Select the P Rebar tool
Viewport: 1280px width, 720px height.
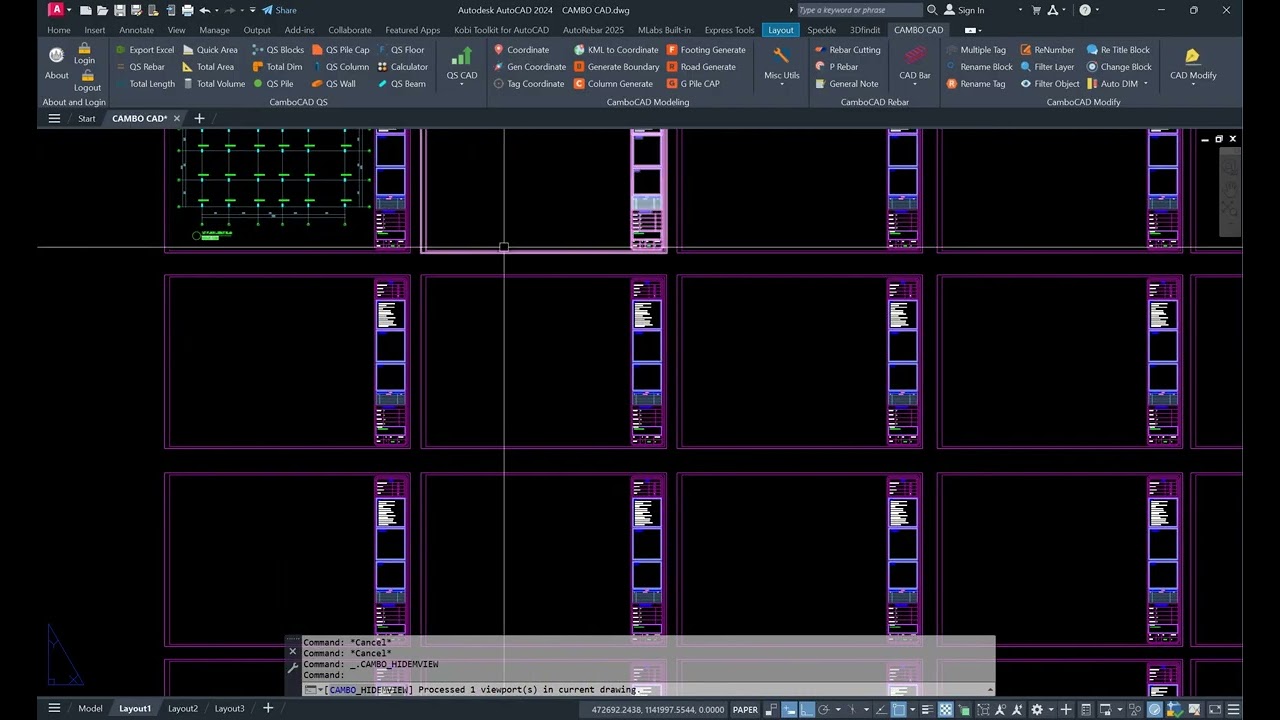(837, 67)
